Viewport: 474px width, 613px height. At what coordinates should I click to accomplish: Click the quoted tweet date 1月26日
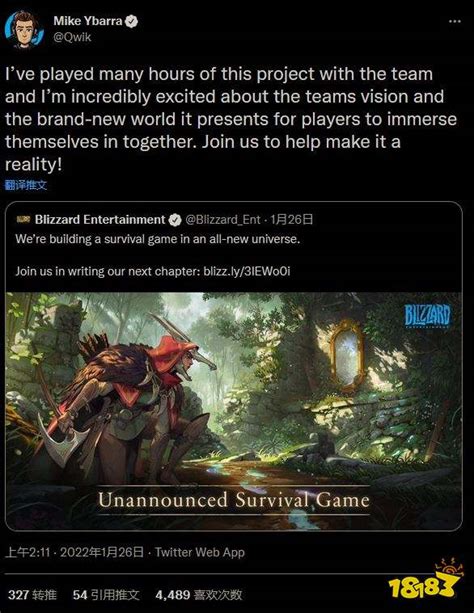(292, 220)
